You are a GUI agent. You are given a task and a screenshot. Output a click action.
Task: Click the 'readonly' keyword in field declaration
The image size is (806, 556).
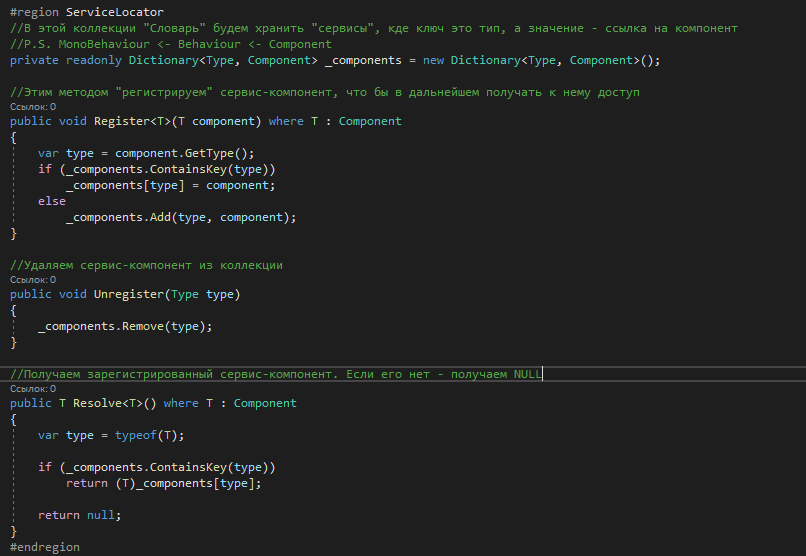click(94, 61)
